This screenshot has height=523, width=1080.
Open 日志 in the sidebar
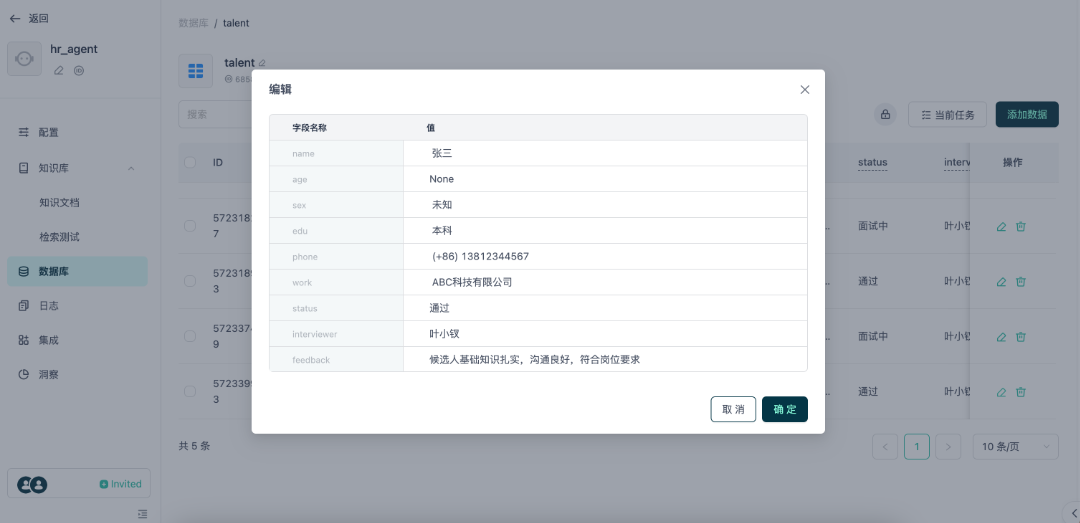tap(77, 306)
